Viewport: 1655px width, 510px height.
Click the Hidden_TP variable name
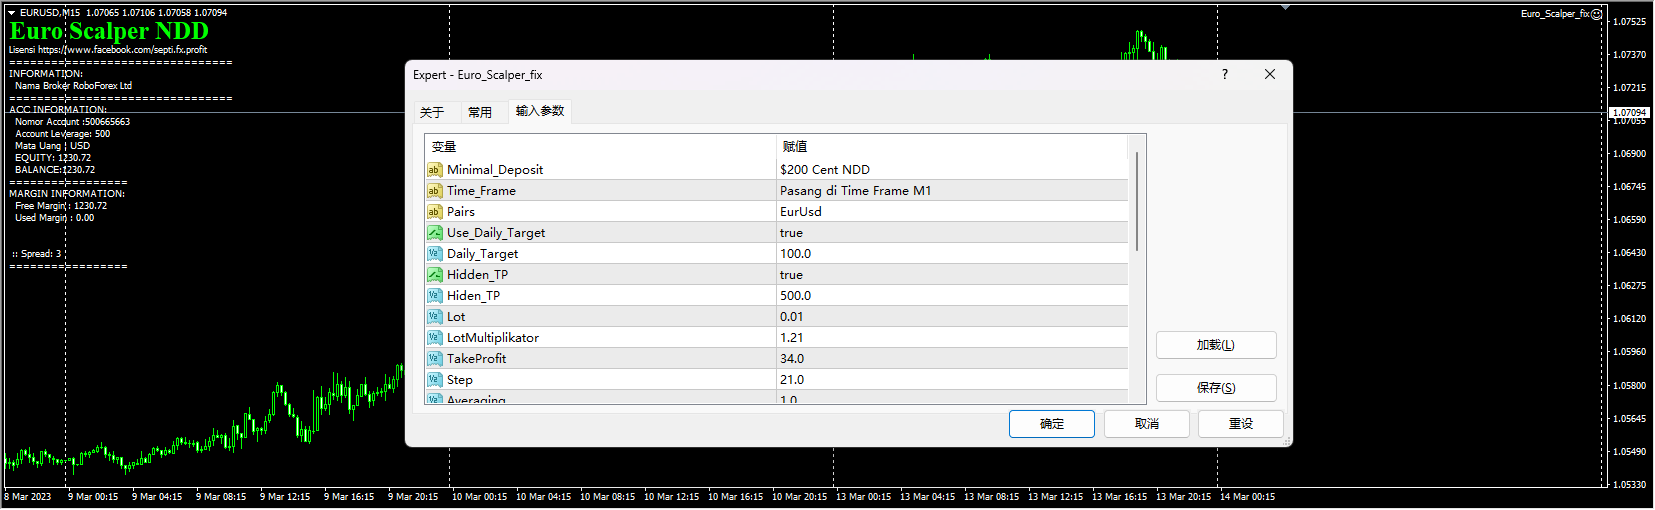click(x=477, y=275)
